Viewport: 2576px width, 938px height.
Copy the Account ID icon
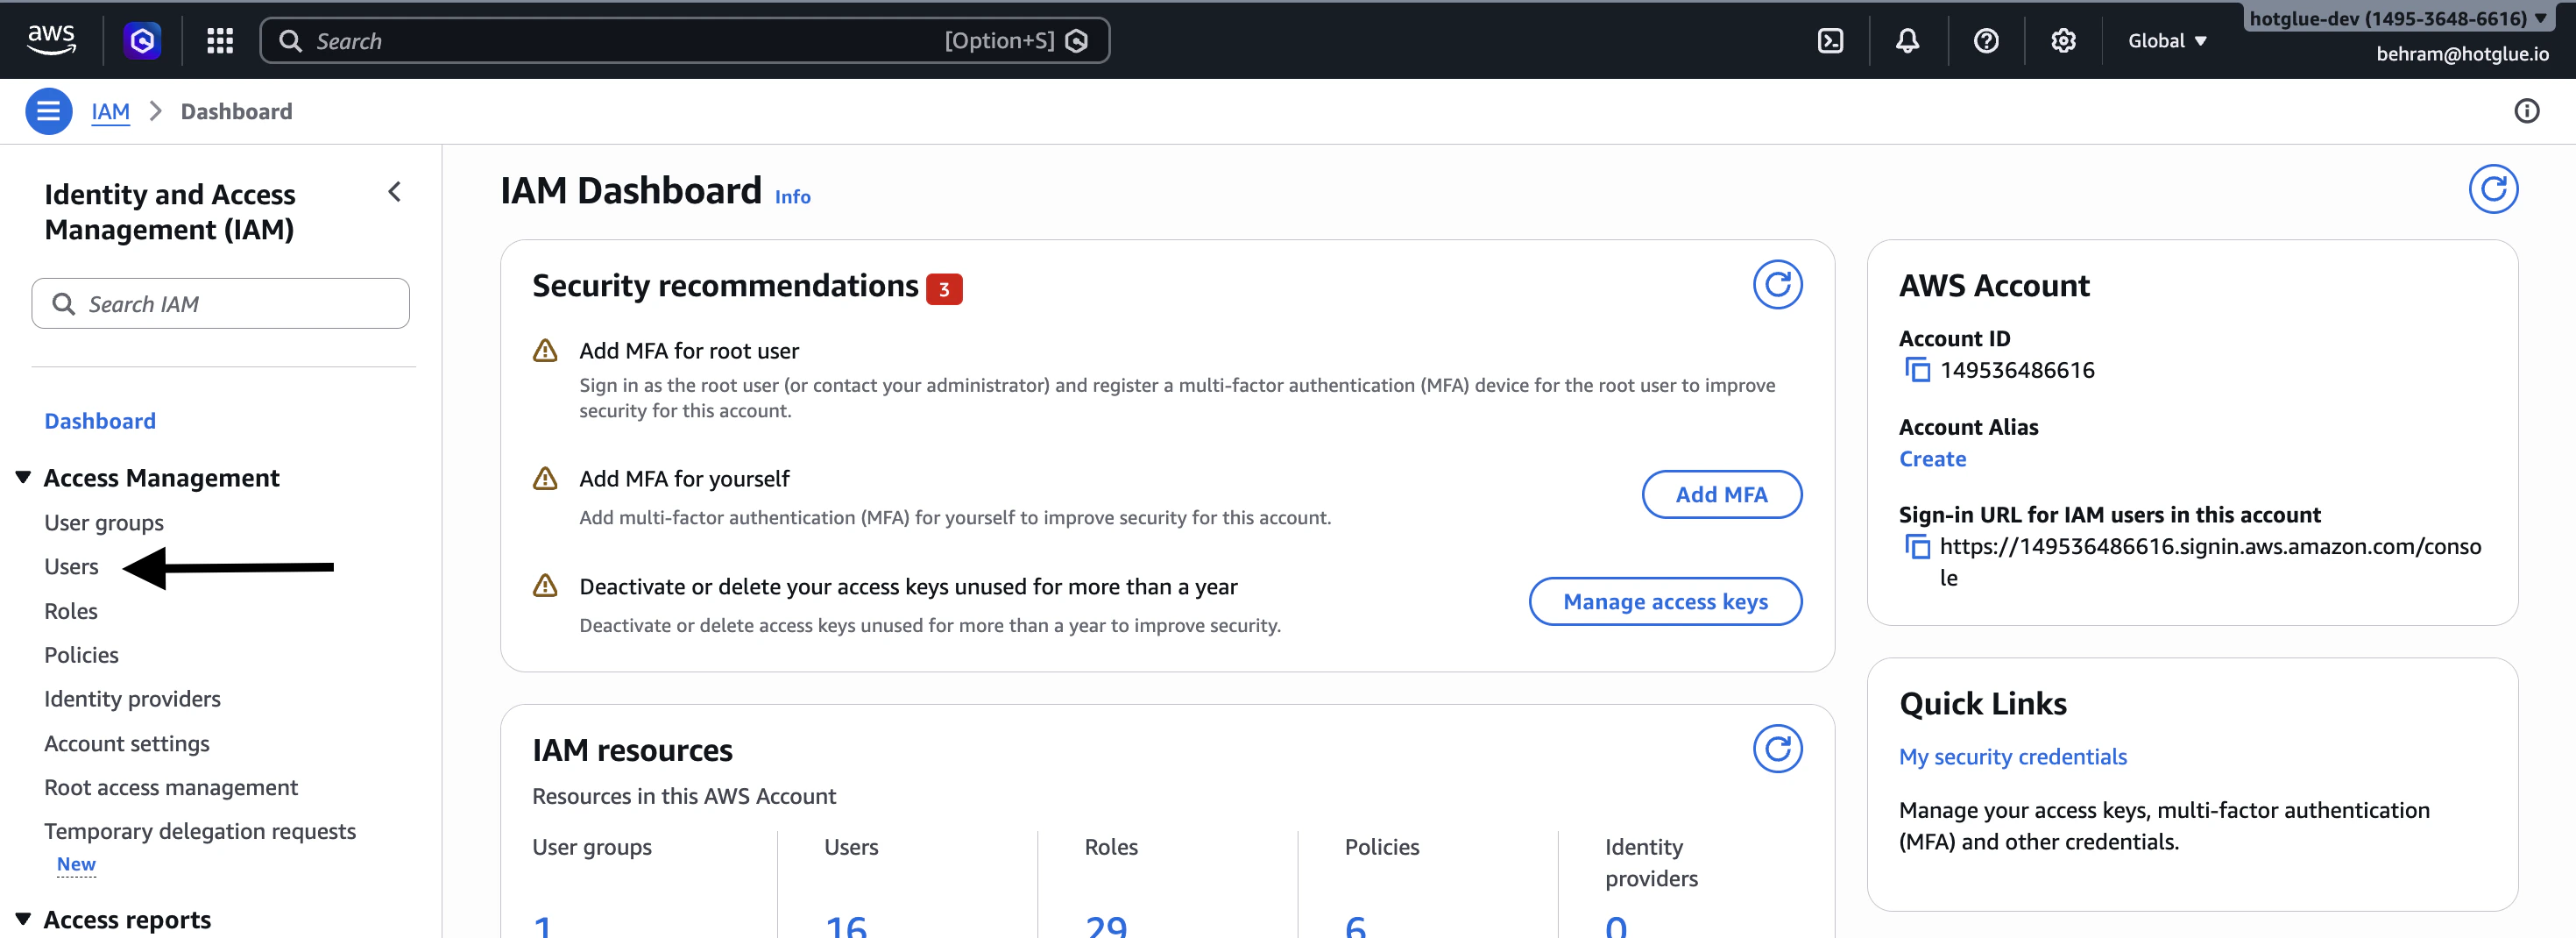(1917, 370)
